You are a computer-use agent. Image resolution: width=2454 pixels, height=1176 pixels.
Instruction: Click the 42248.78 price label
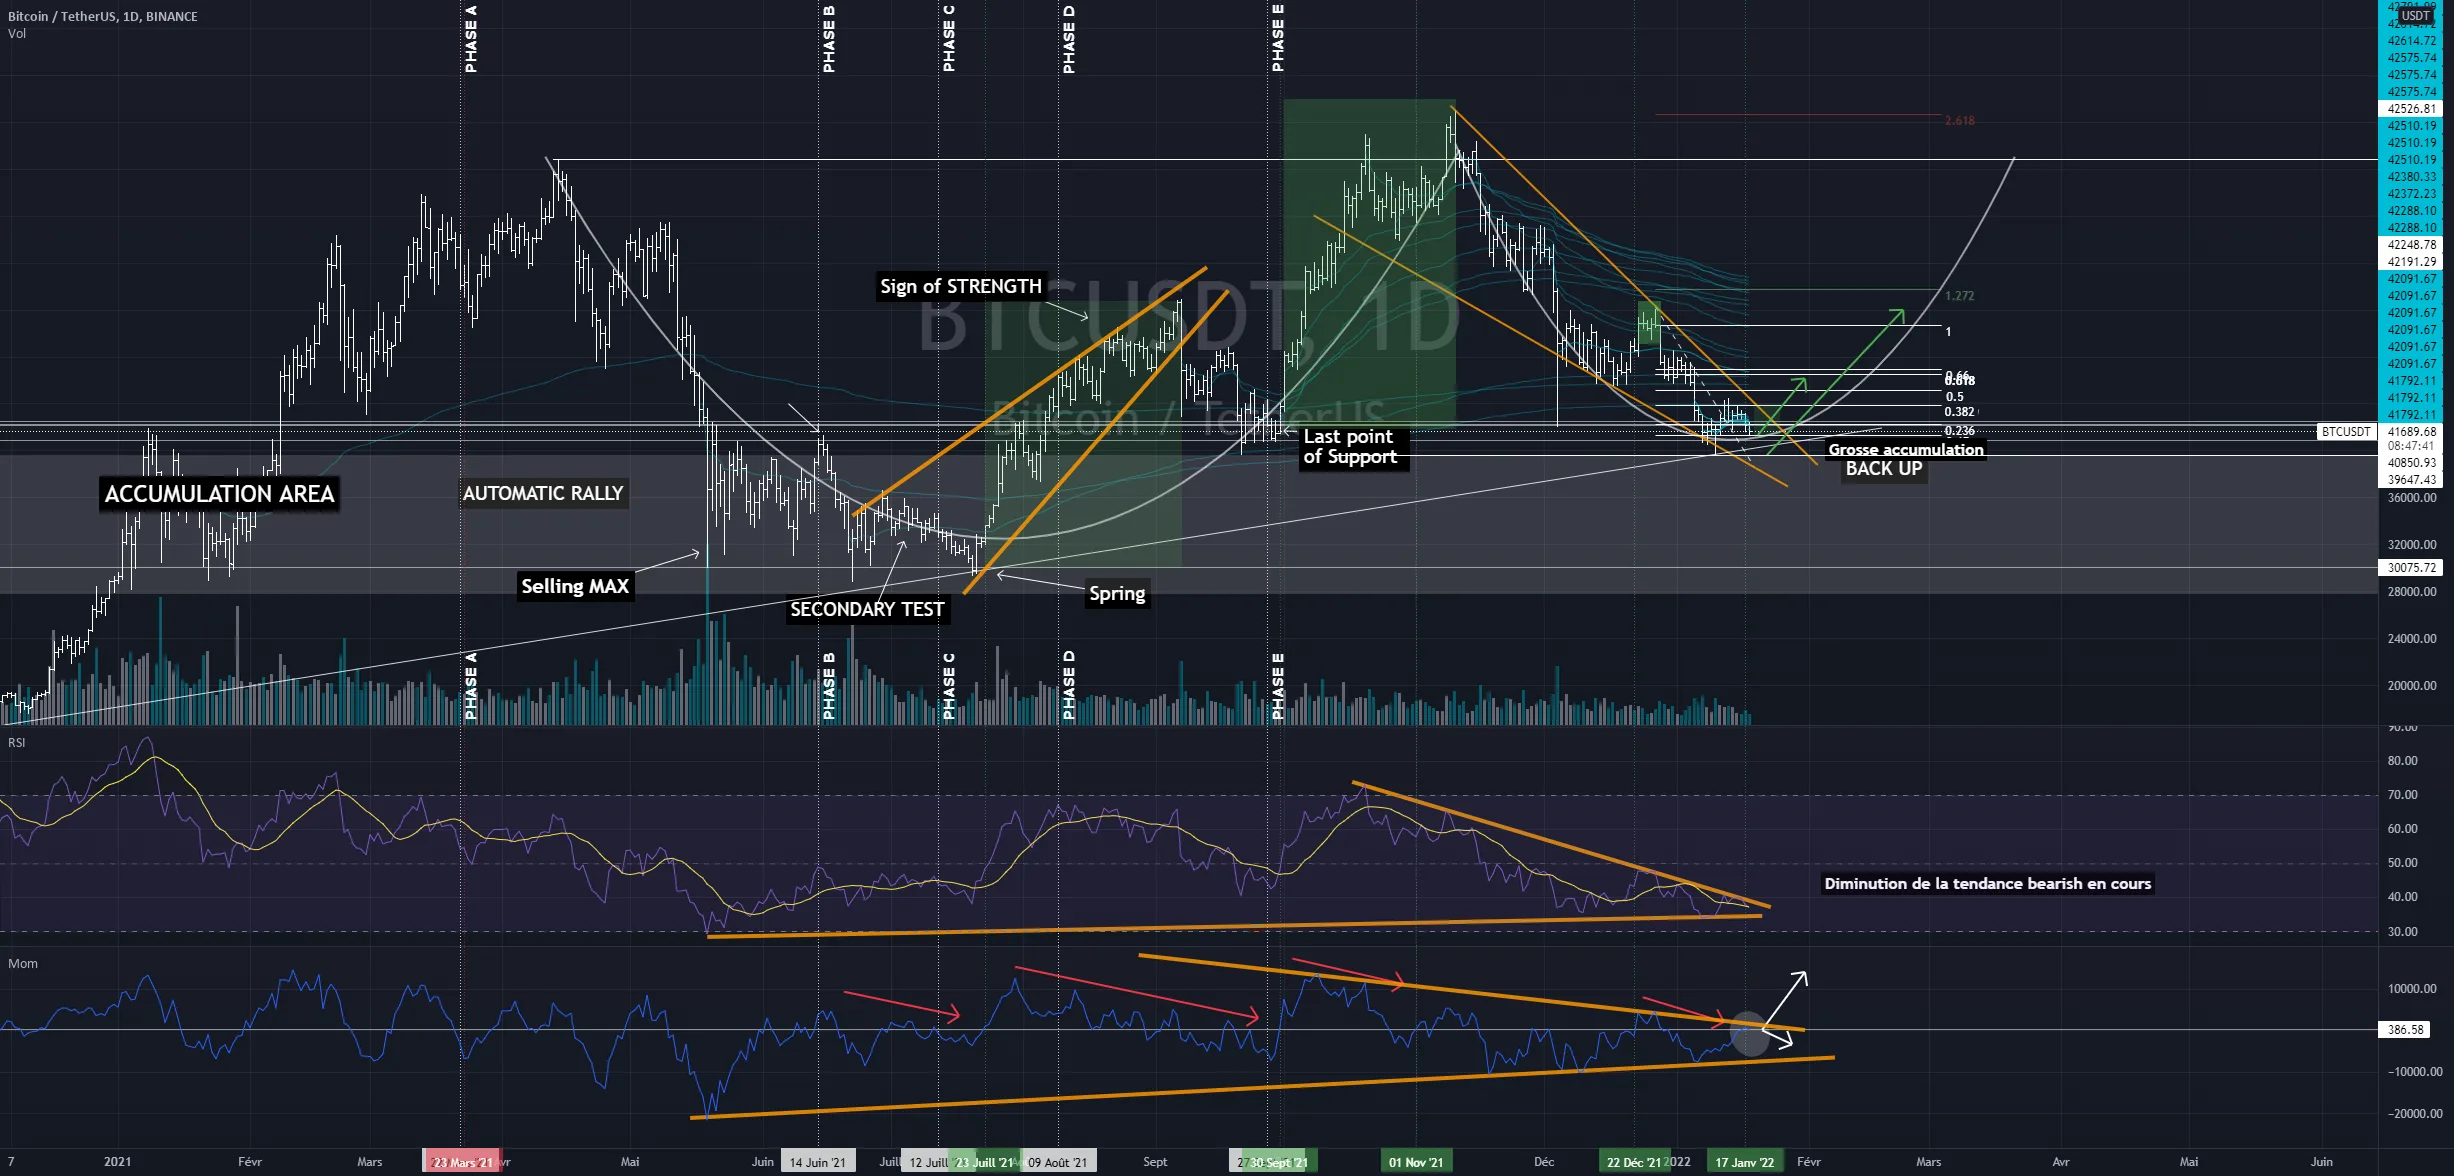[x=2412, y=244]
